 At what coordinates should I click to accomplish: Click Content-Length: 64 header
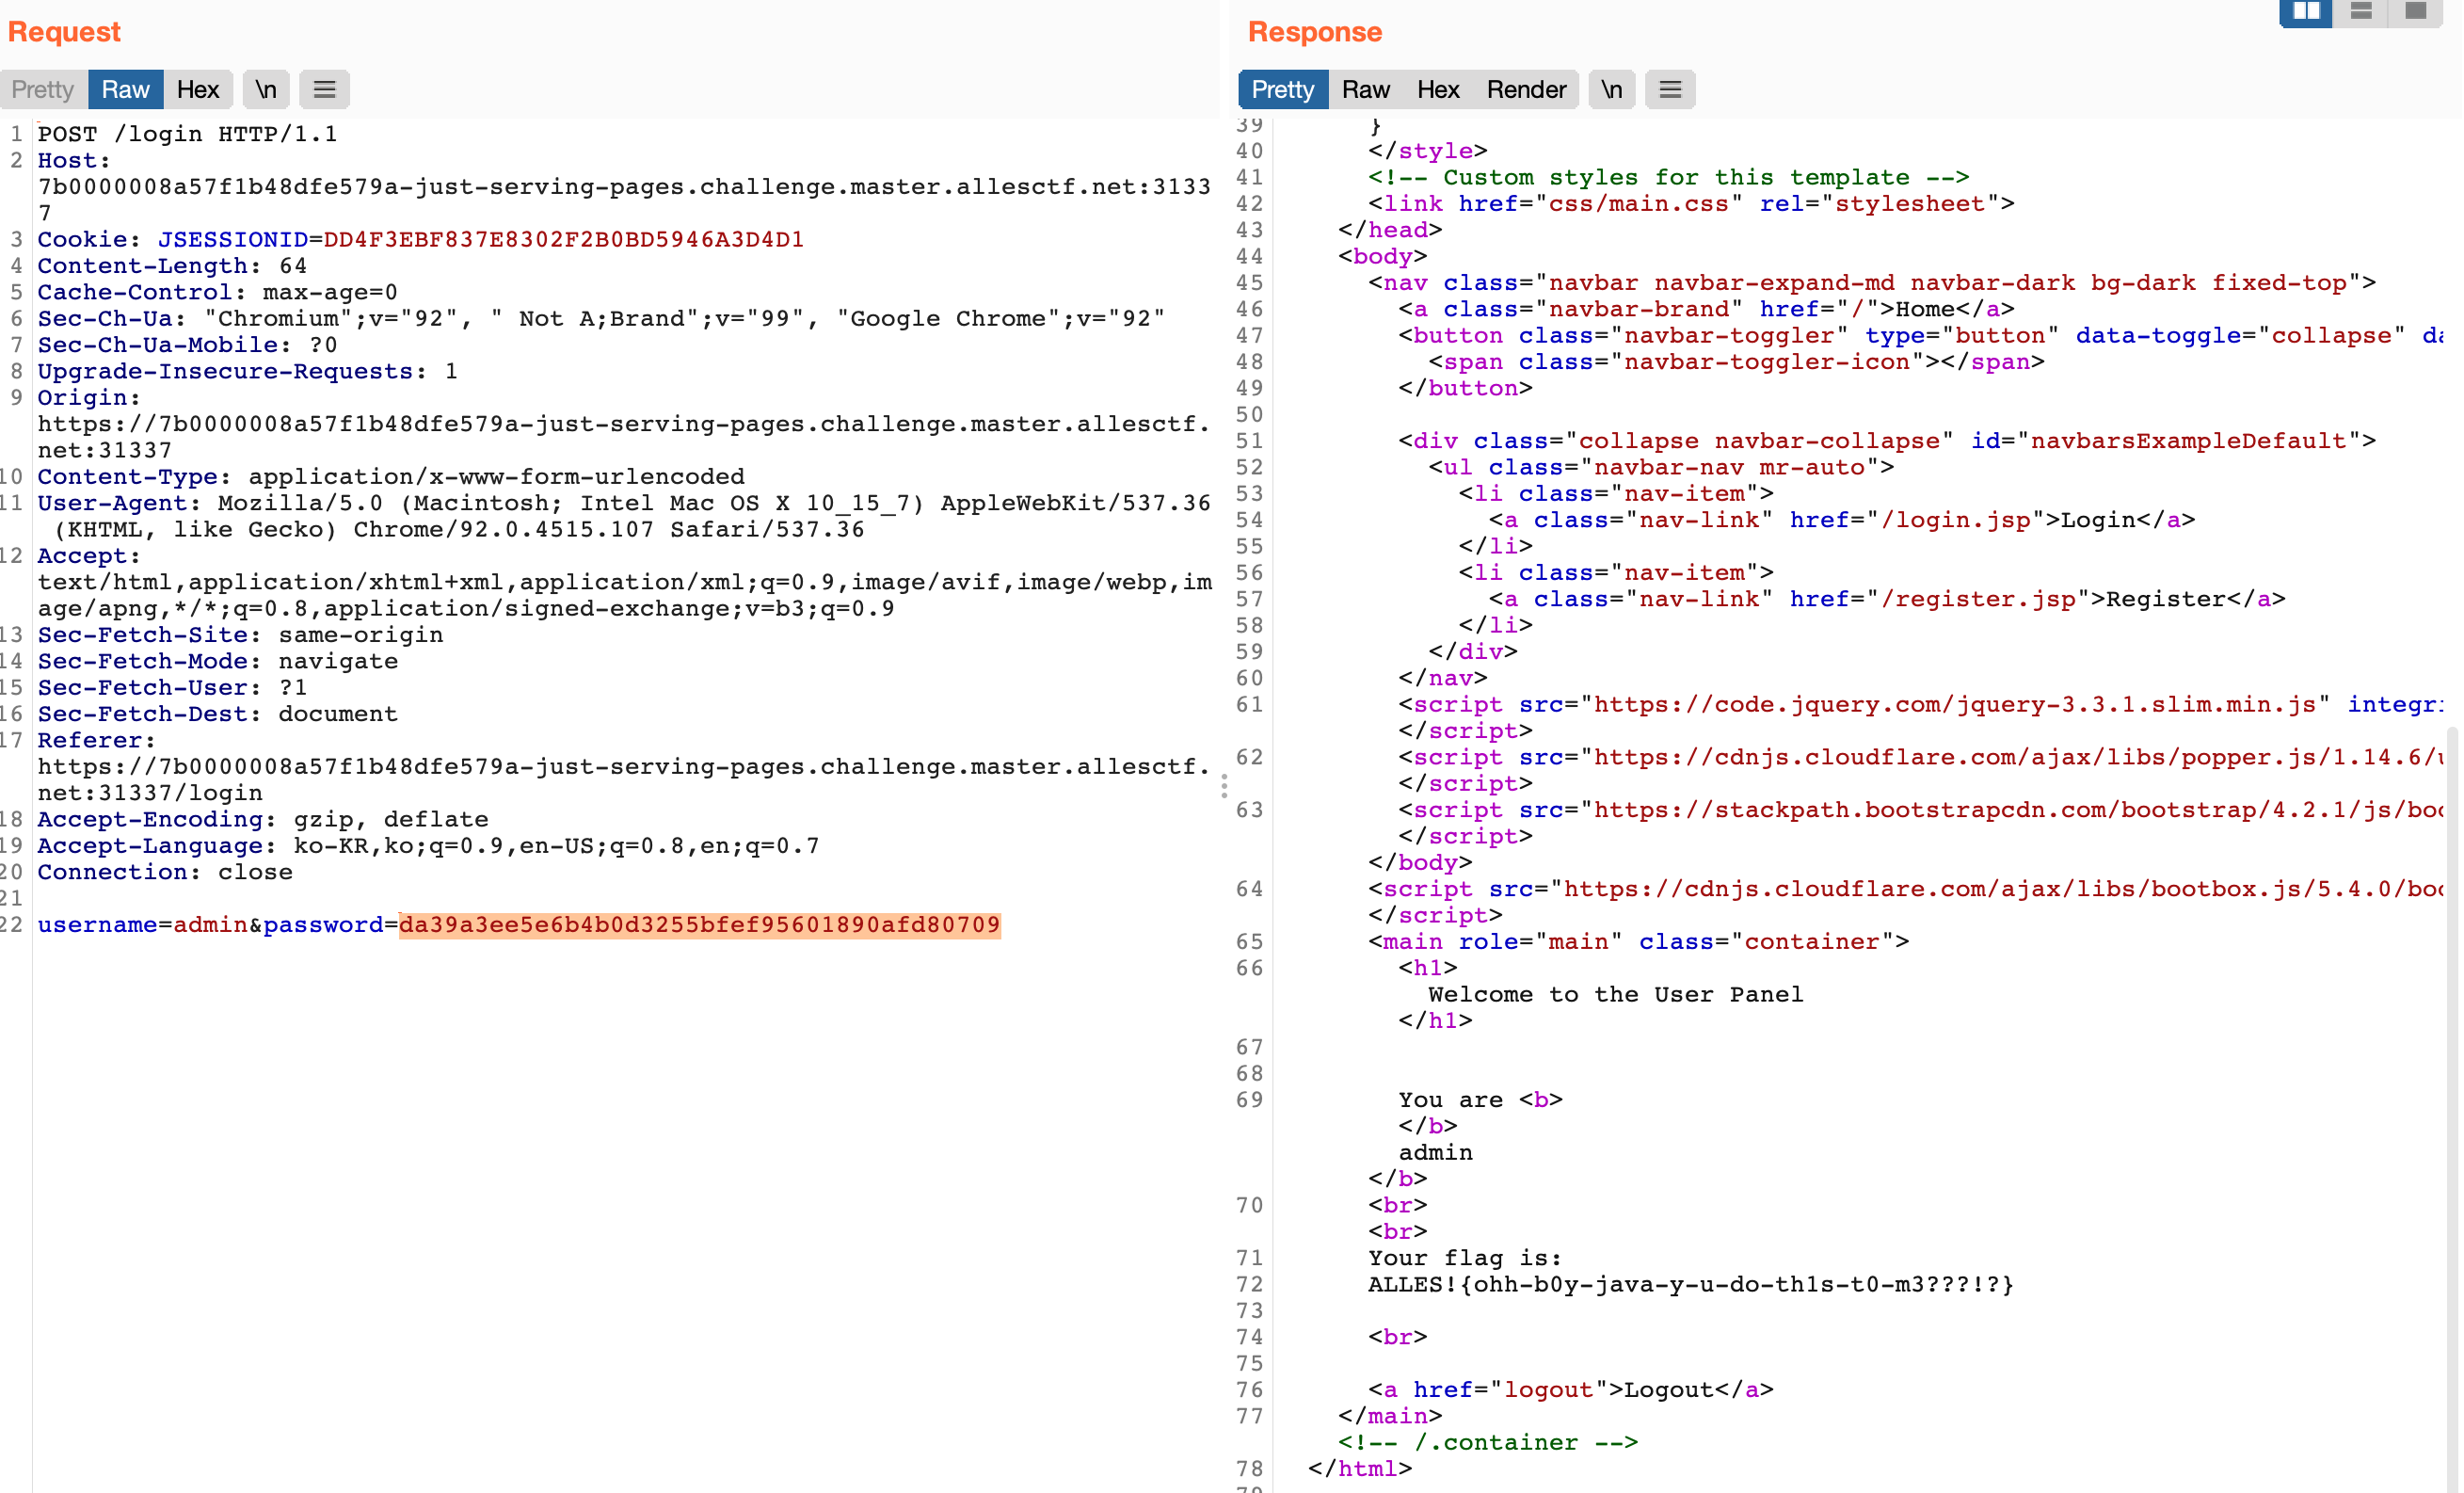(173, 266)
